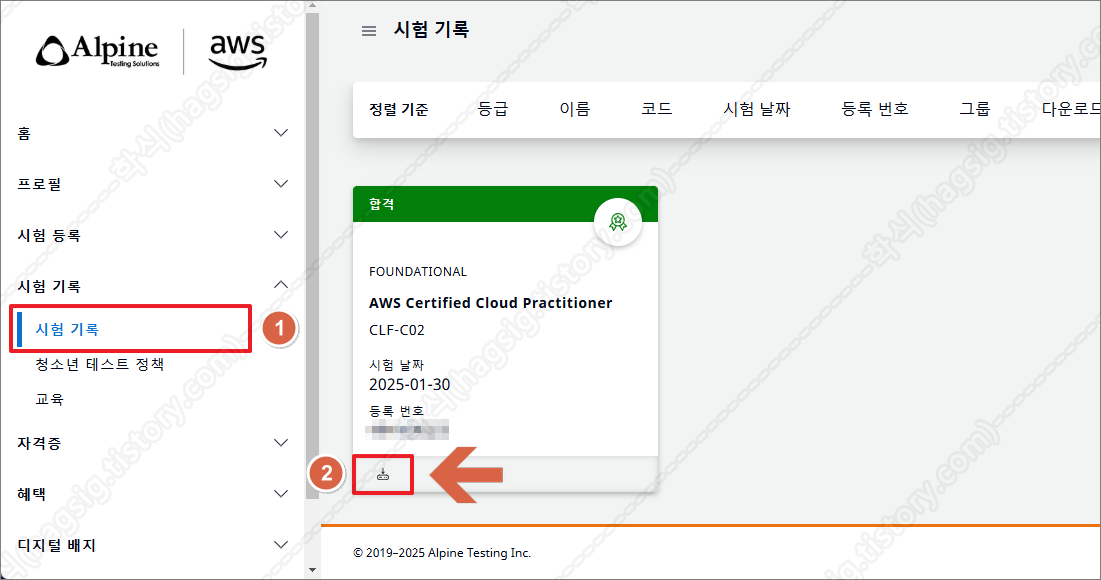
Task: Expand the 자격증 menu chevron
Action: 281,442
